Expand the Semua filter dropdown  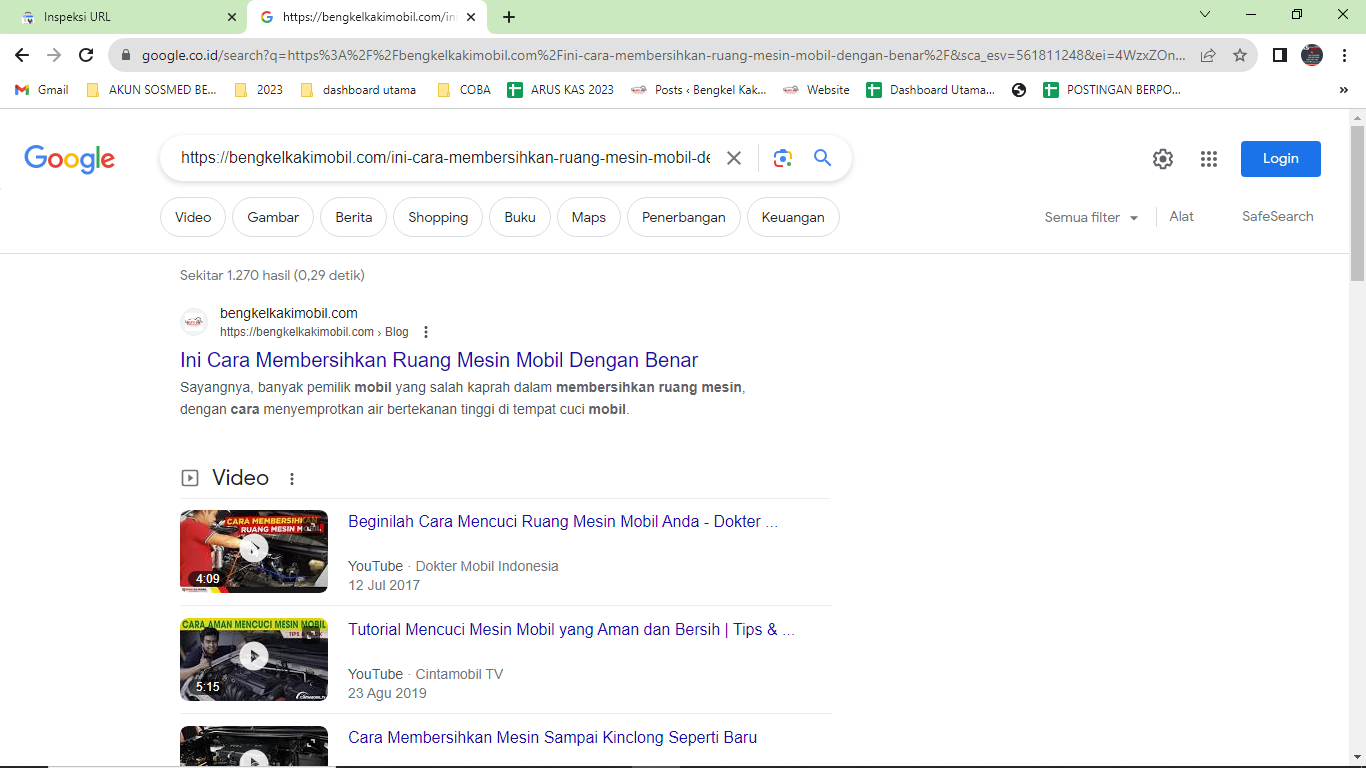1092,217
